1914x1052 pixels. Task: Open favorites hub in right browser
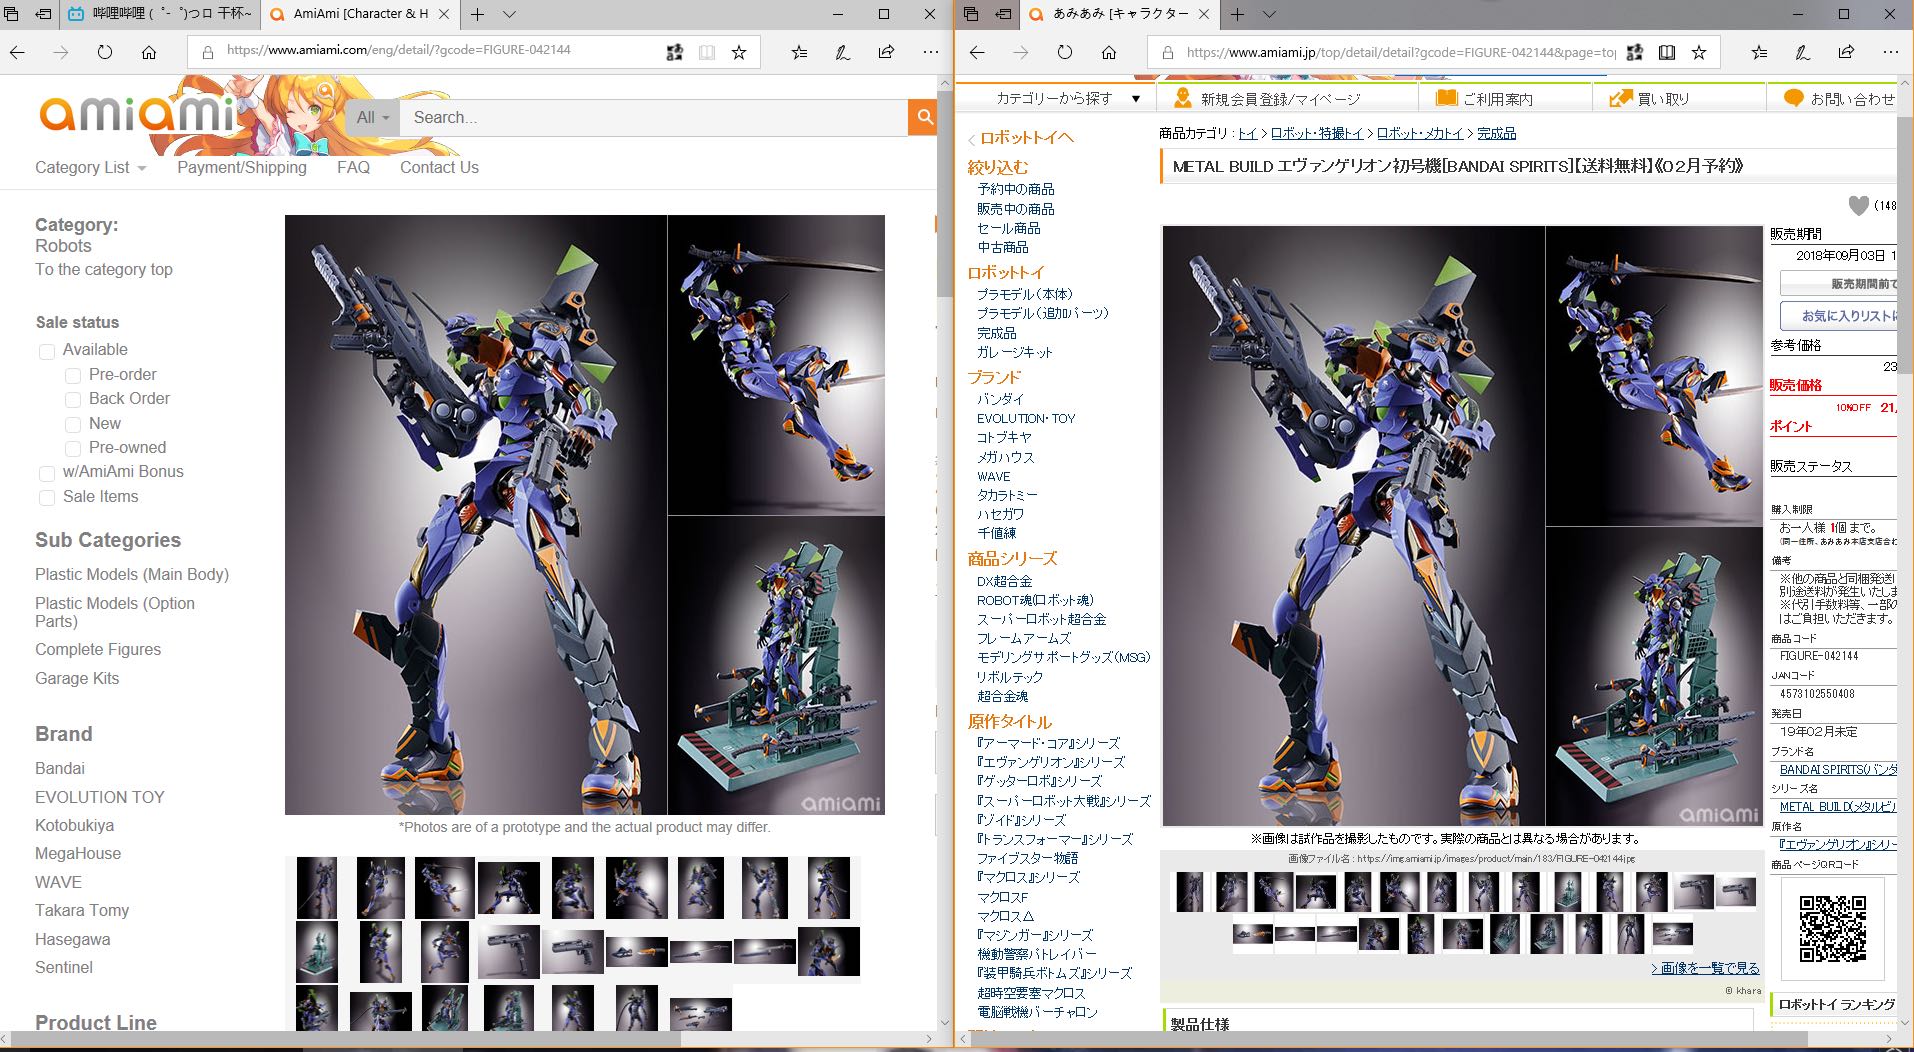[1759, 52]
